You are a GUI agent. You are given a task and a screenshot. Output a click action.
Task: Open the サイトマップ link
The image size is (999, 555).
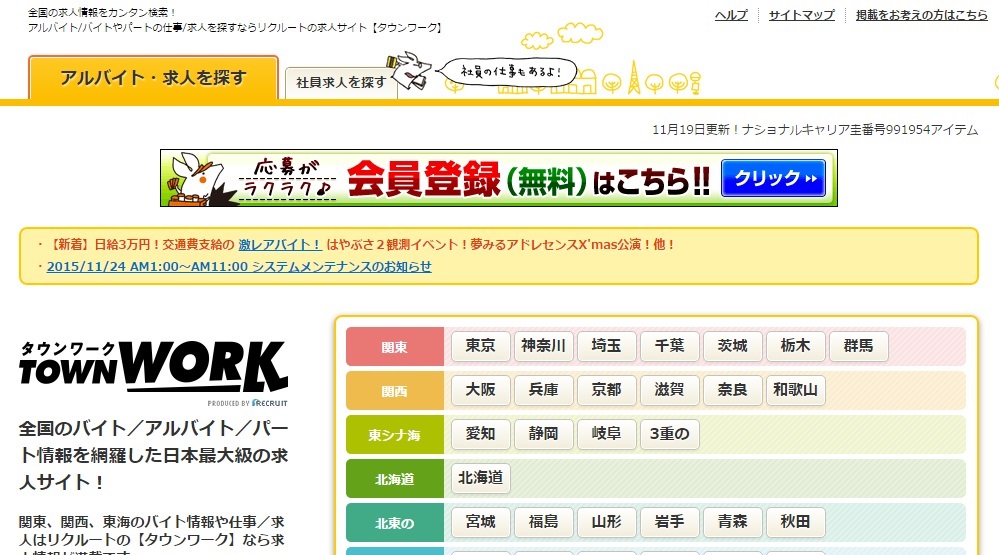[801, 15]
